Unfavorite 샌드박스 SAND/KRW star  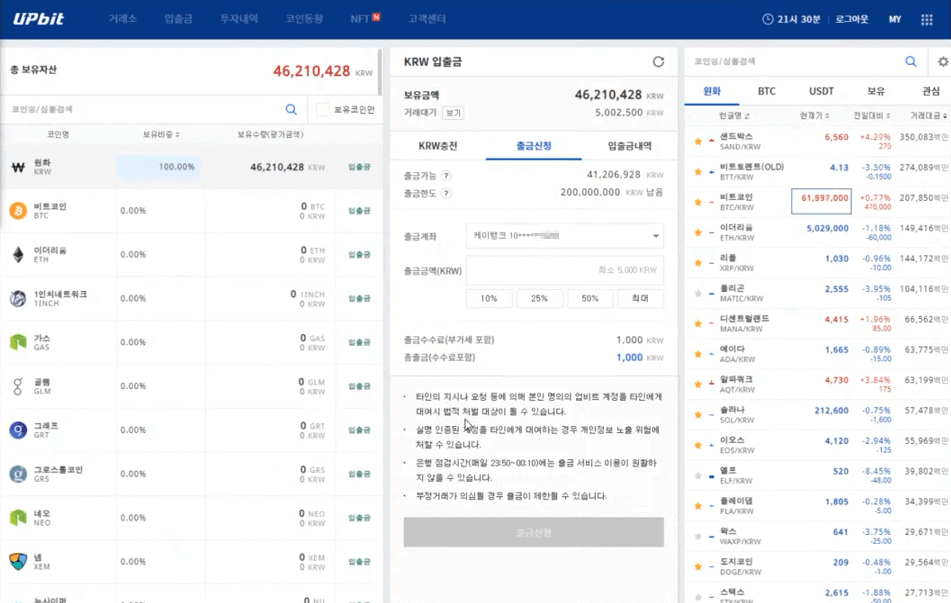(697, 141)
